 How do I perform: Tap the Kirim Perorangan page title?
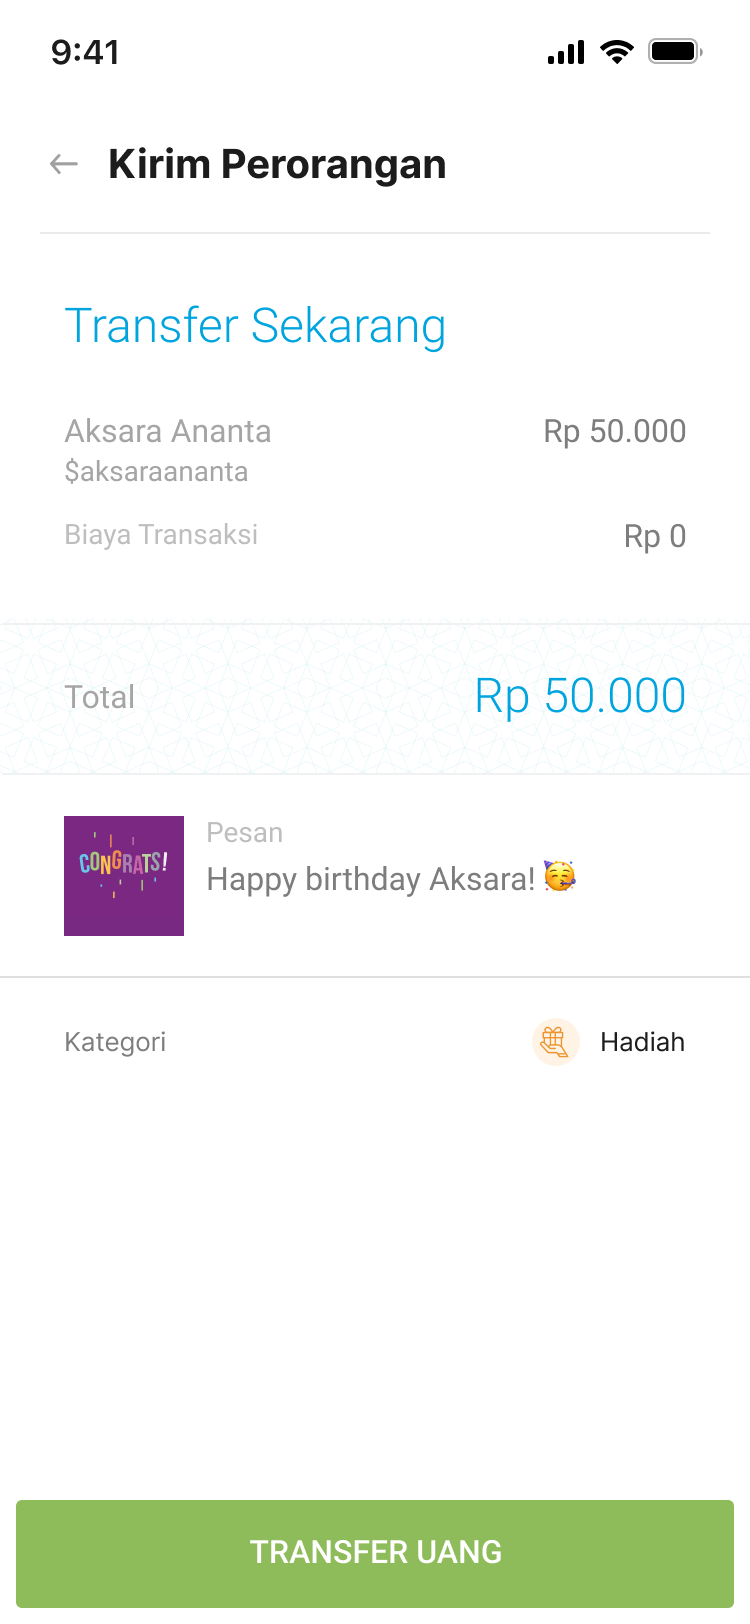(277, 164)
